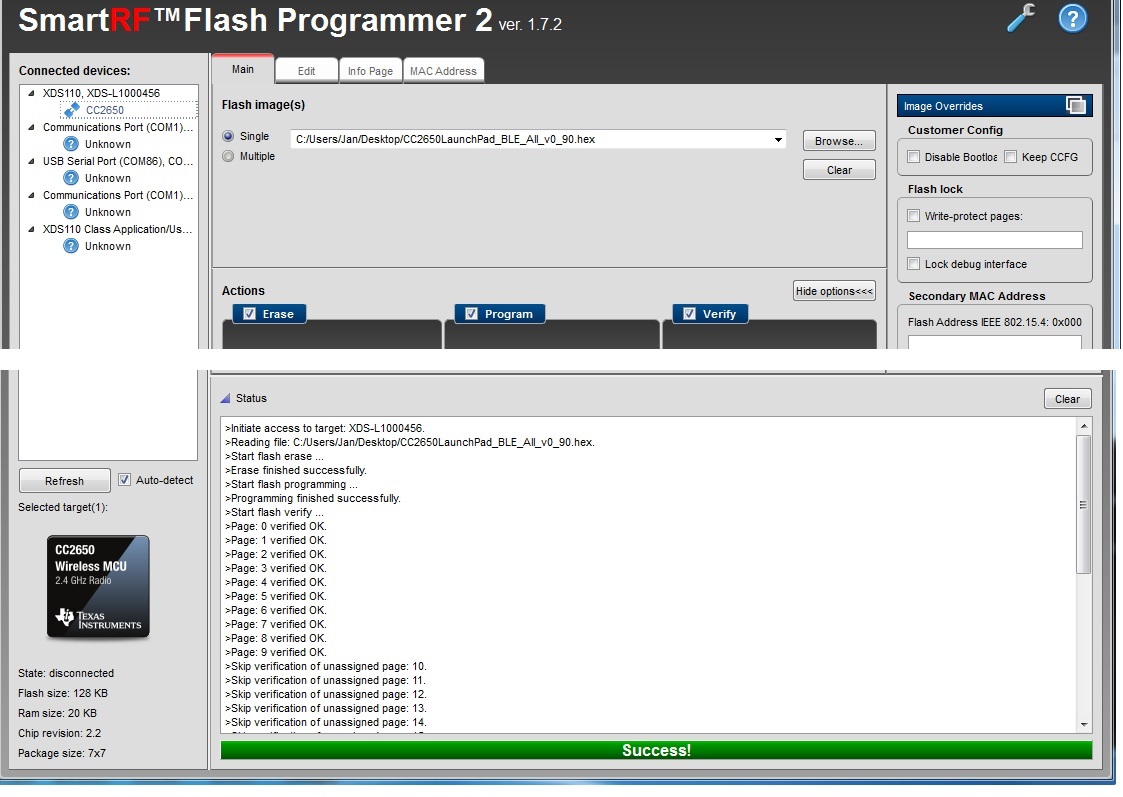Image resolution: width=1123 pixels, height=797 pixels.
Task: Enable the Keep CCFG checkbox
Action: pyautogui.click(x=1011, y=157)
